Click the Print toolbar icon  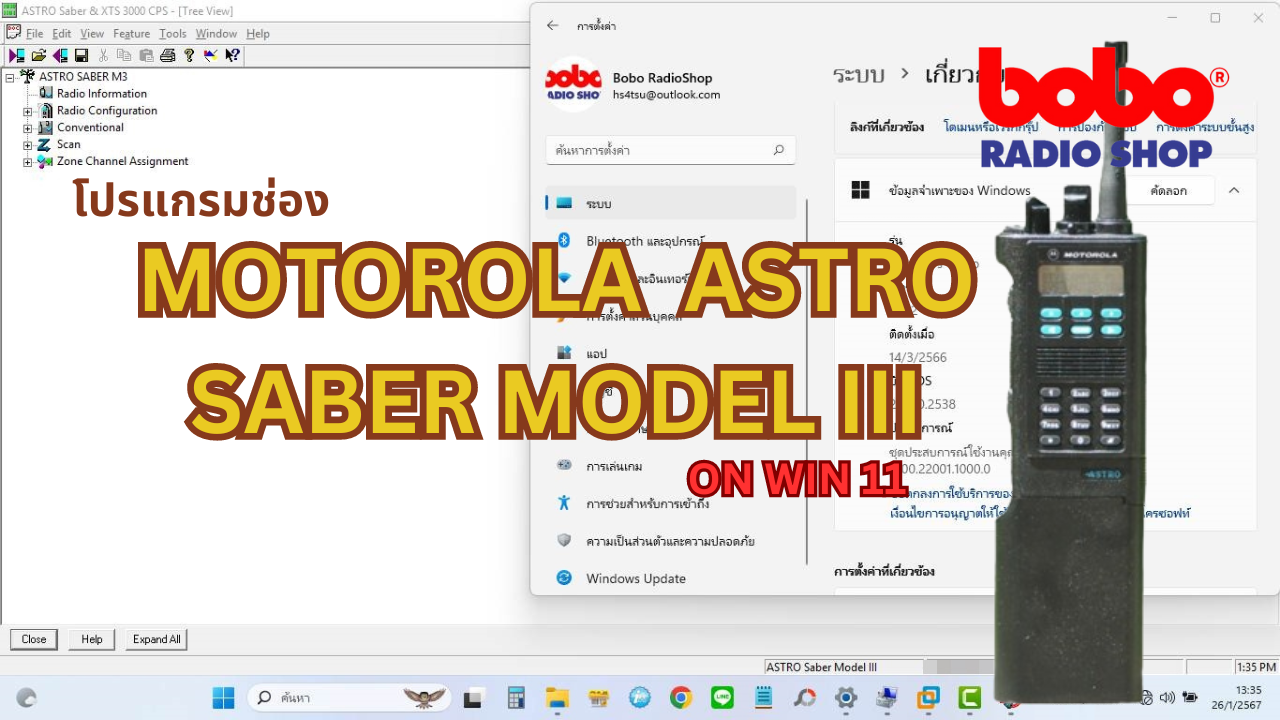[x=167, y=55]
